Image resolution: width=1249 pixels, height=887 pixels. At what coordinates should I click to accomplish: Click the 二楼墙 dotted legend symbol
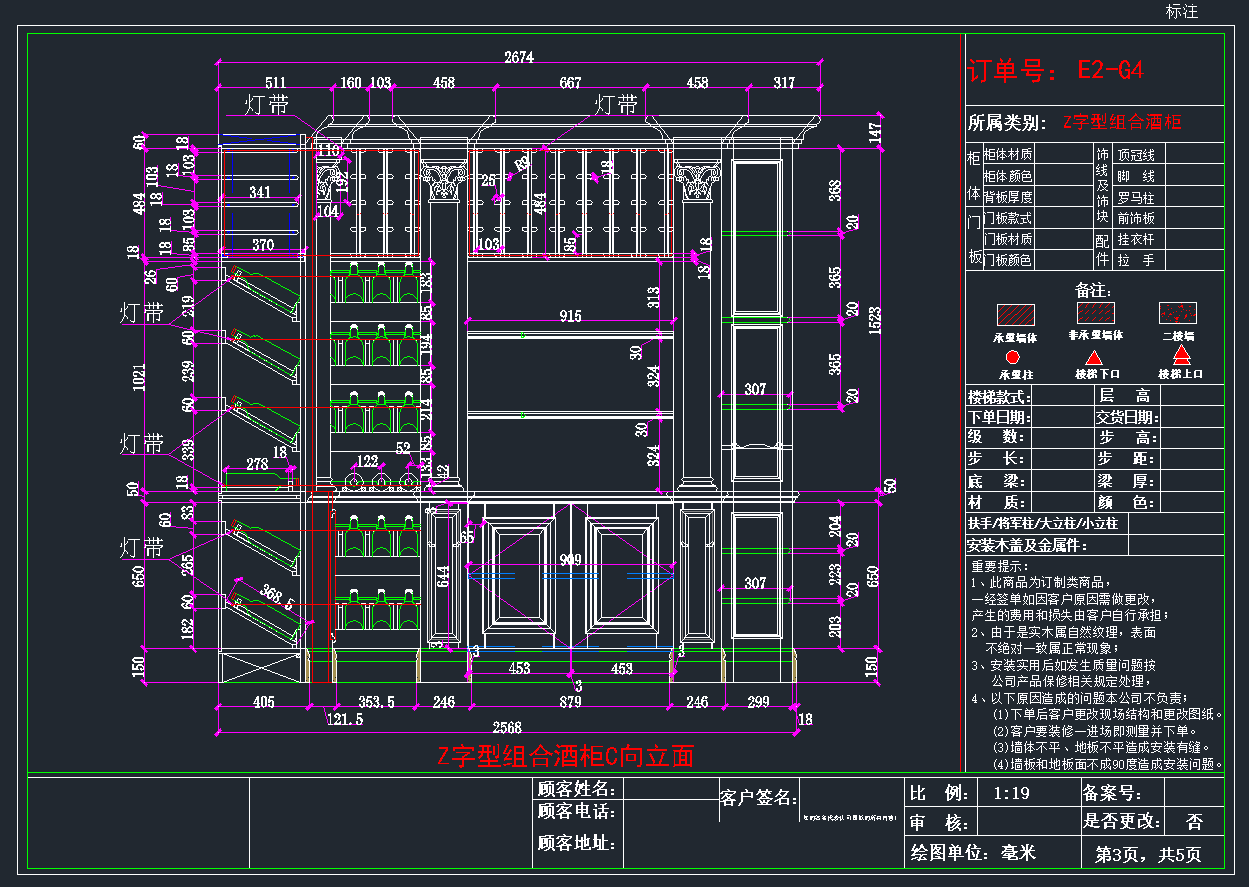pos(1178,314)
